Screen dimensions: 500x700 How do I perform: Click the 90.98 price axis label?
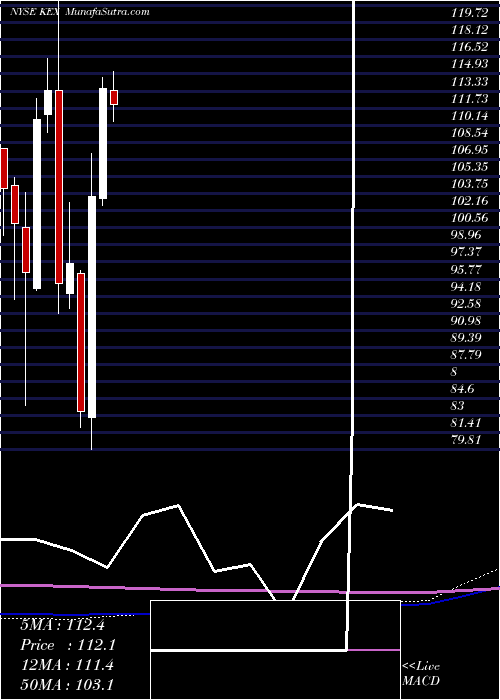(467, 320)
